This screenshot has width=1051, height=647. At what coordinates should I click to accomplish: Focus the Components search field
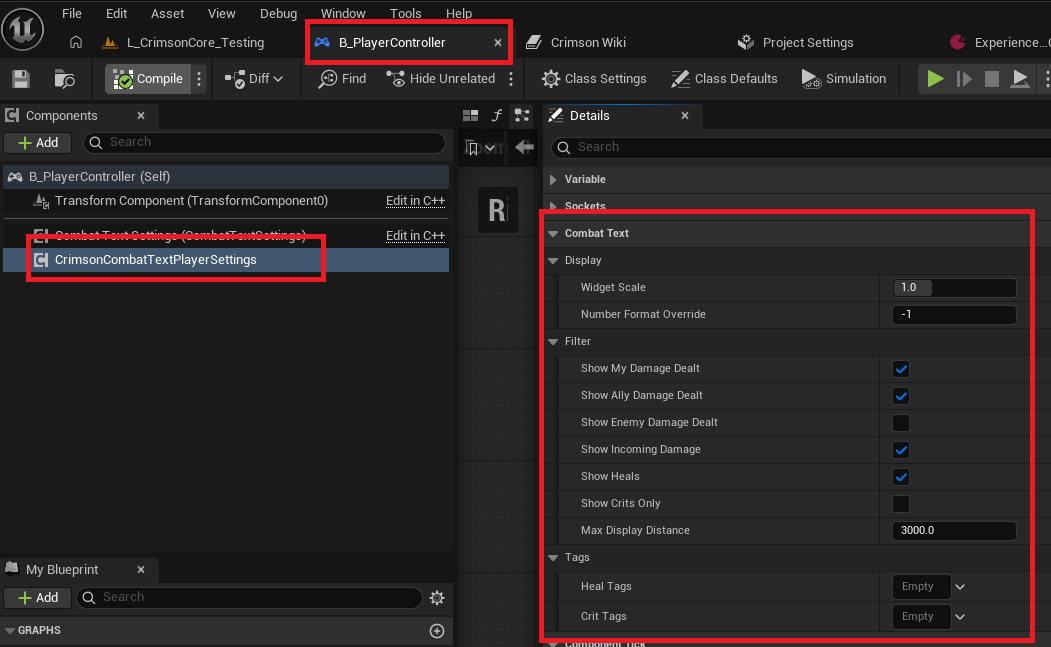(264, 142)
